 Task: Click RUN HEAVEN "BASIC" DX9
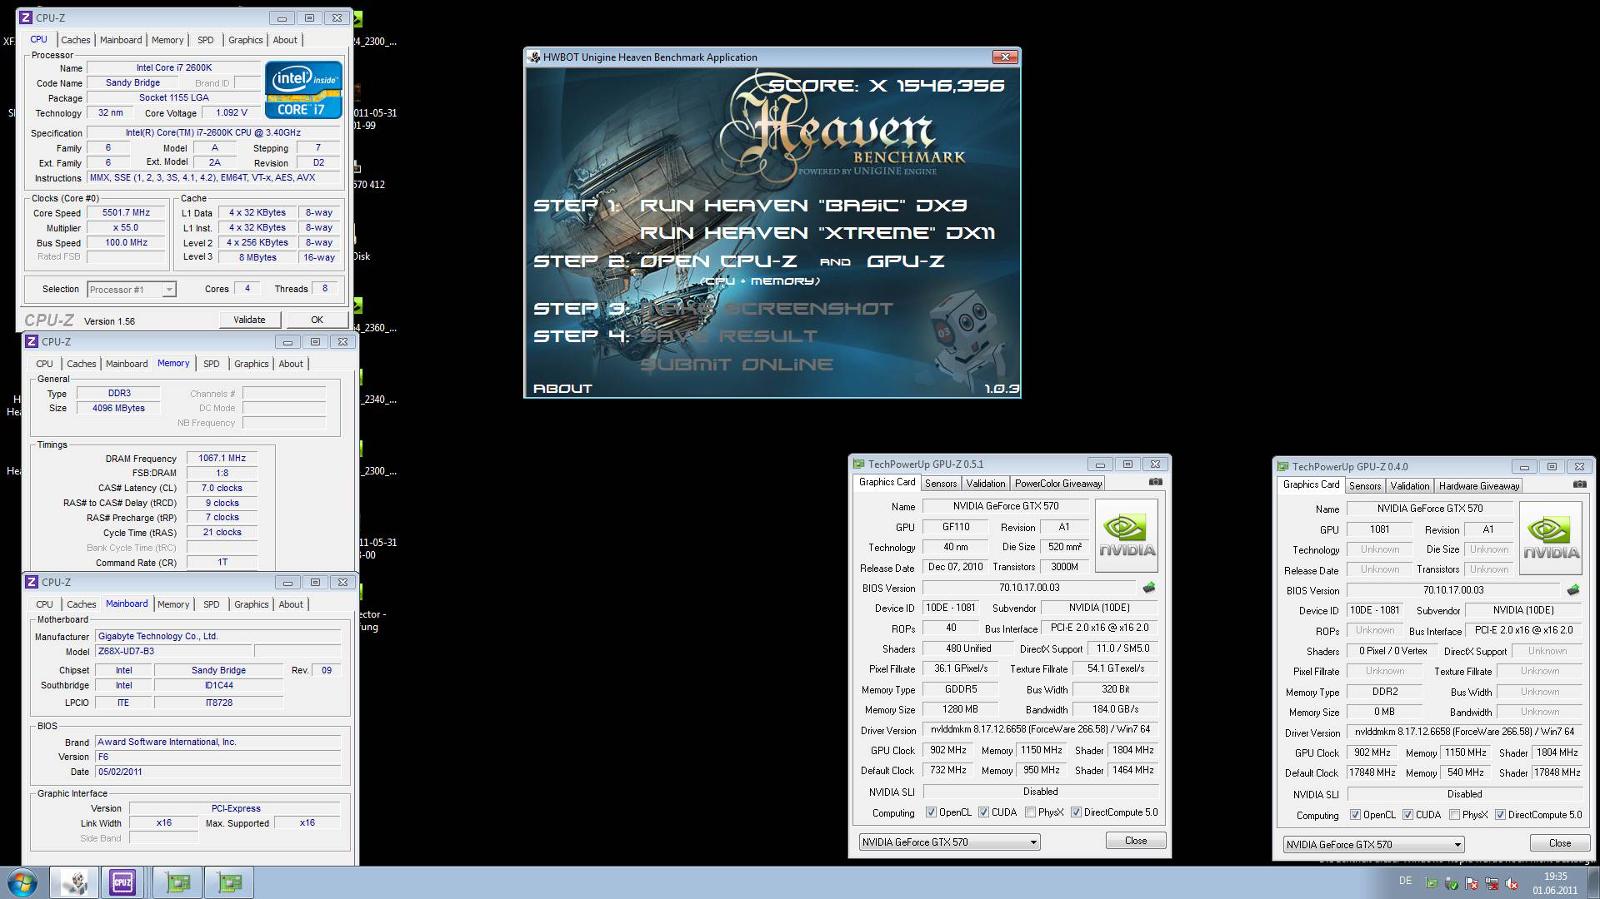pyautogui.click(x=803, y=205)
